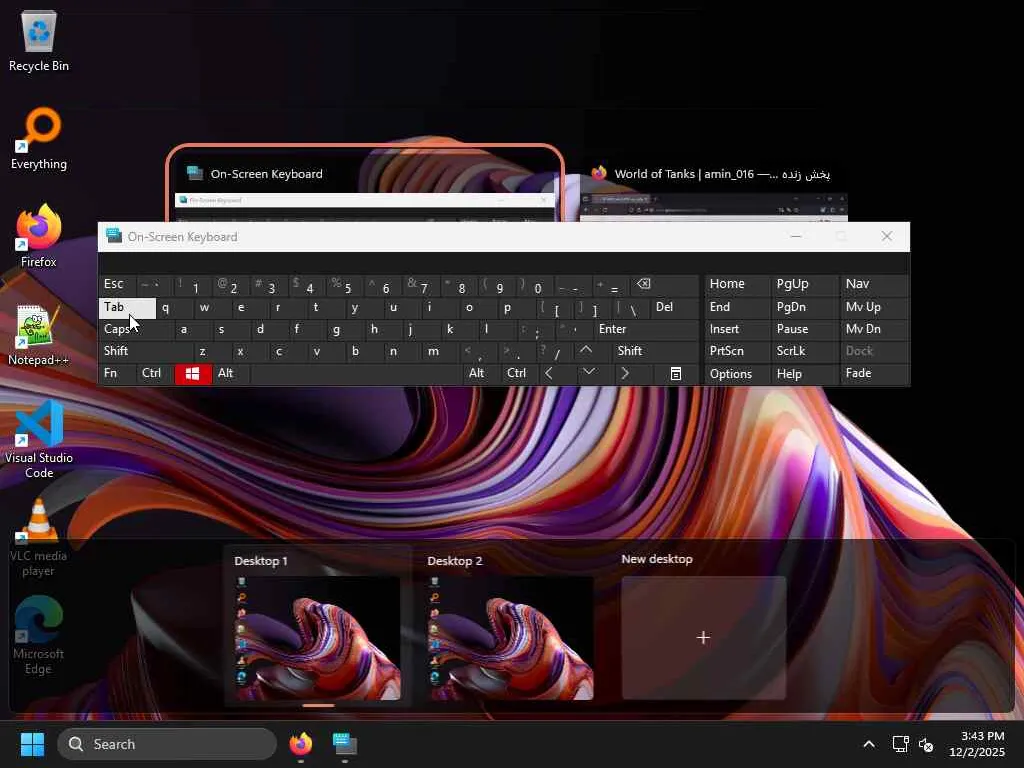
Task: Toggle the right Ctrl key
Action: point(520,374)
